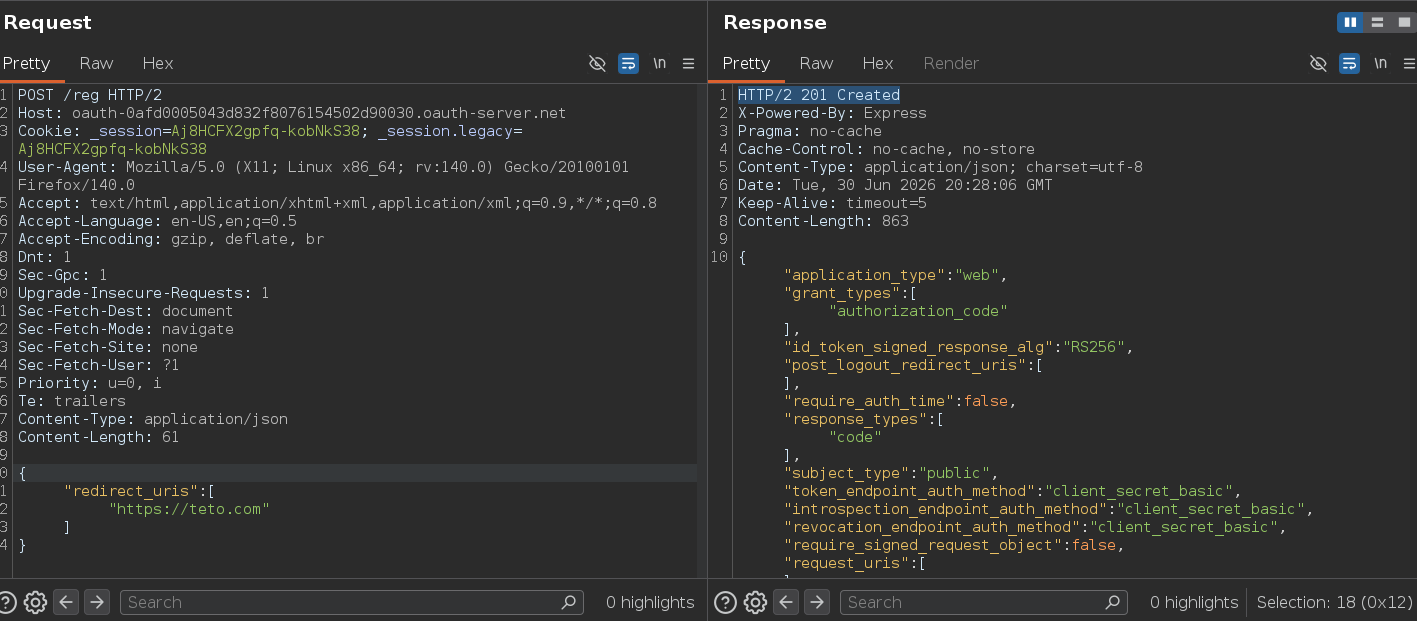Switch Request view to Raw tab
The width and height of the screenshot is (1417, 621).
pos(97,63)
